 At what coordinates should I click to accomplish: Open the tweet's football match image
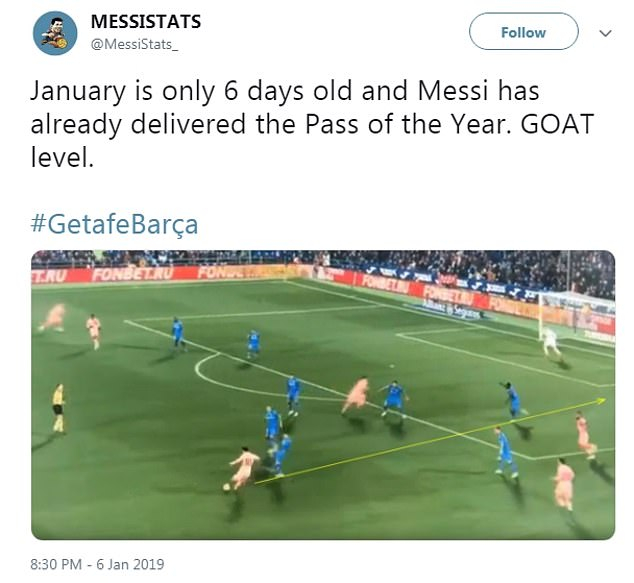[x=323, y=395]
